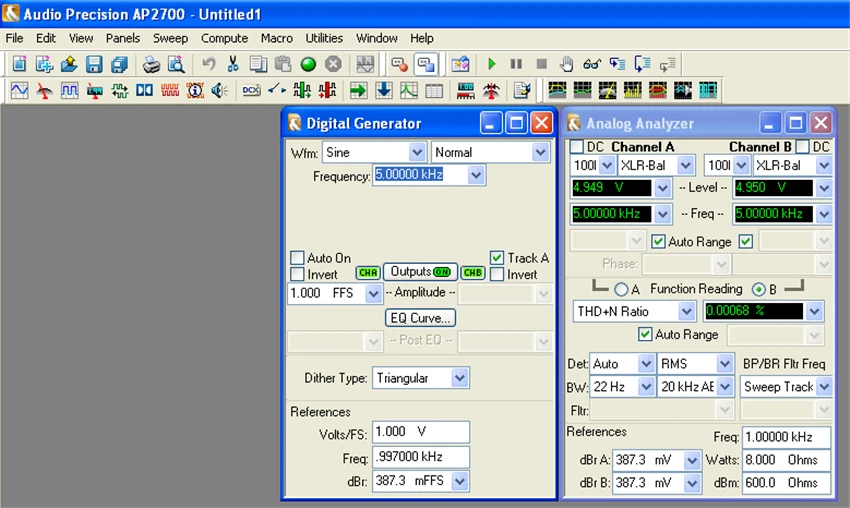Click the Volts/FS reference input field
850x508 pixels.
click(x=420, y=432)
